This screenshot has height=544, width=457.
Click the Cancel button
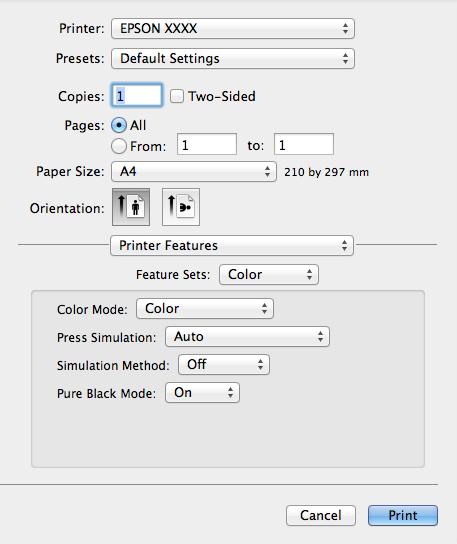click(x=321, y=516)
